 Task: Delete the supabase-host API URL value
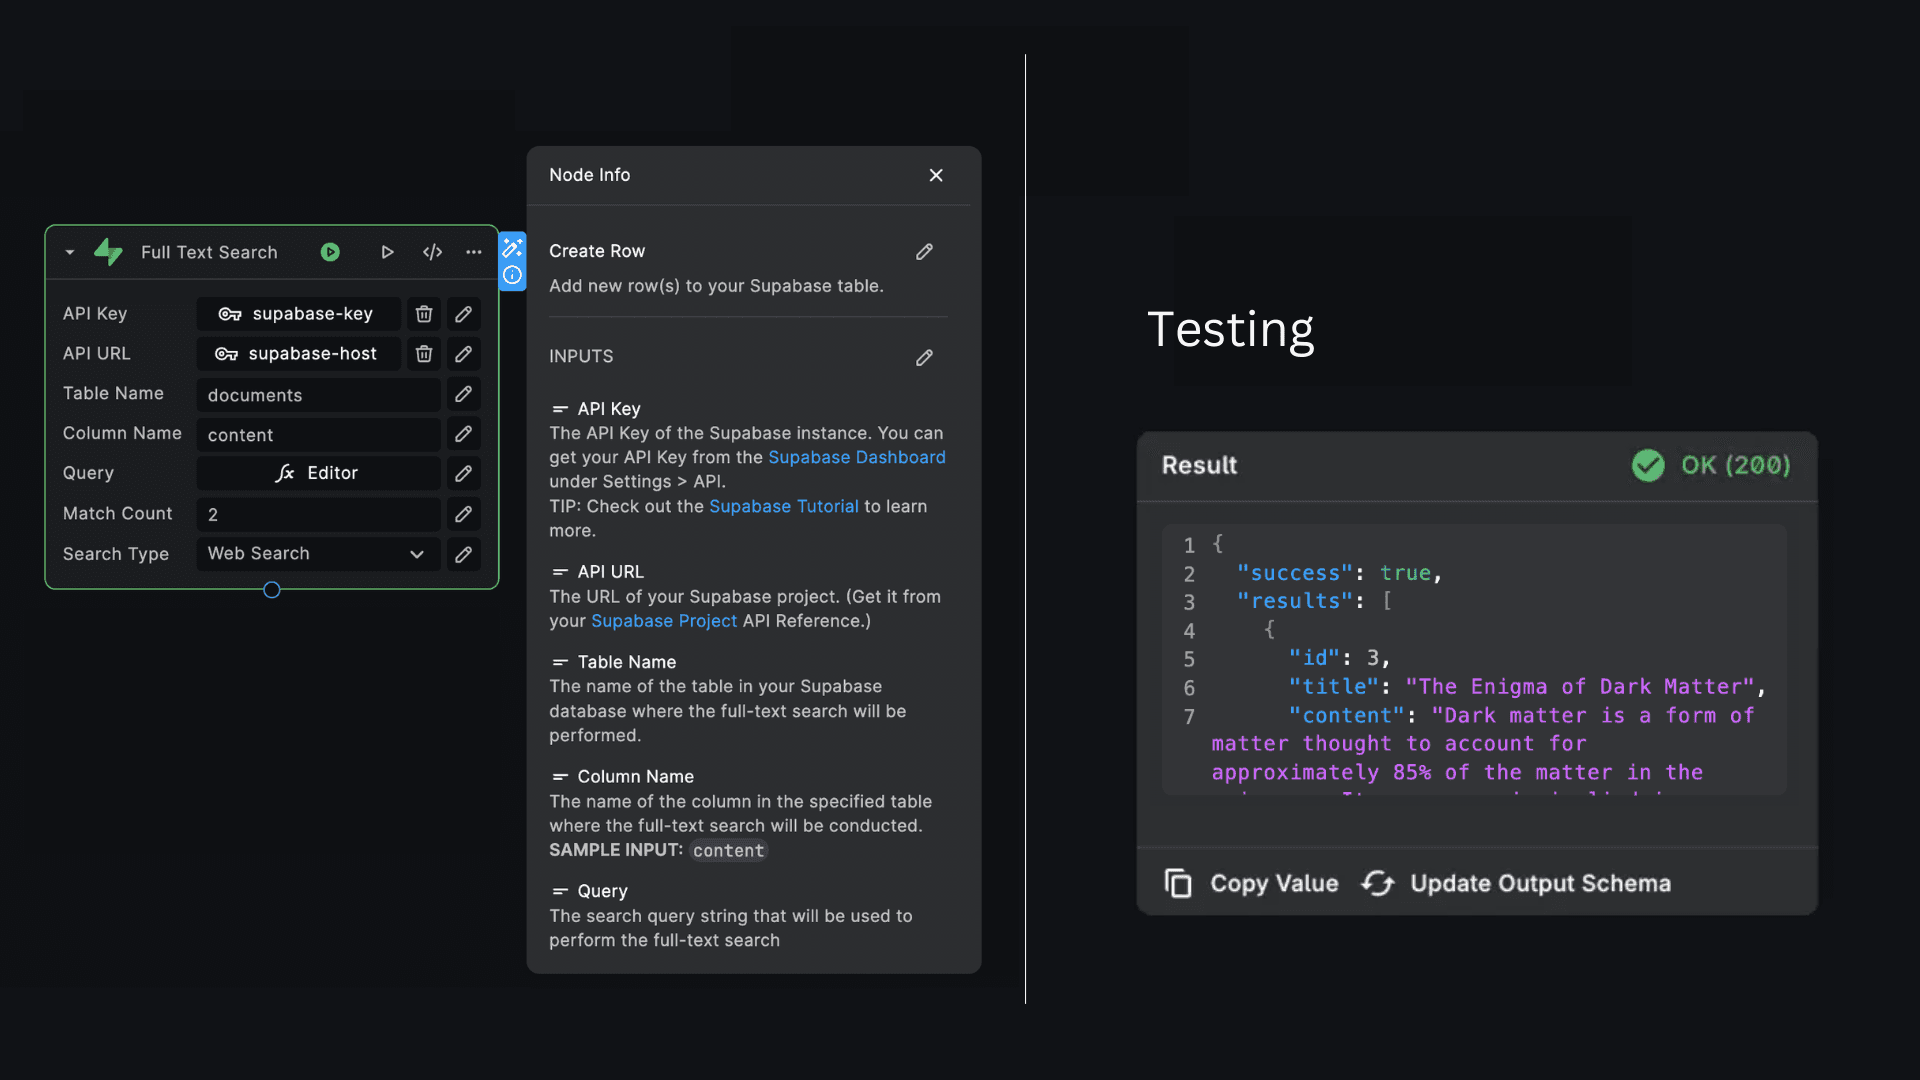click(424, 354)
